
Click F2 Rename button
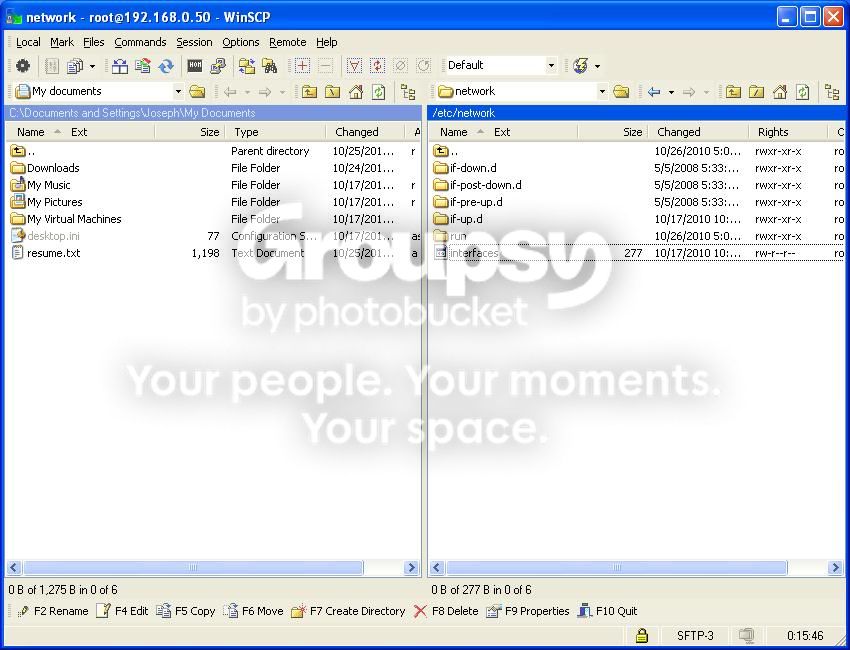(x=53, y=612)
